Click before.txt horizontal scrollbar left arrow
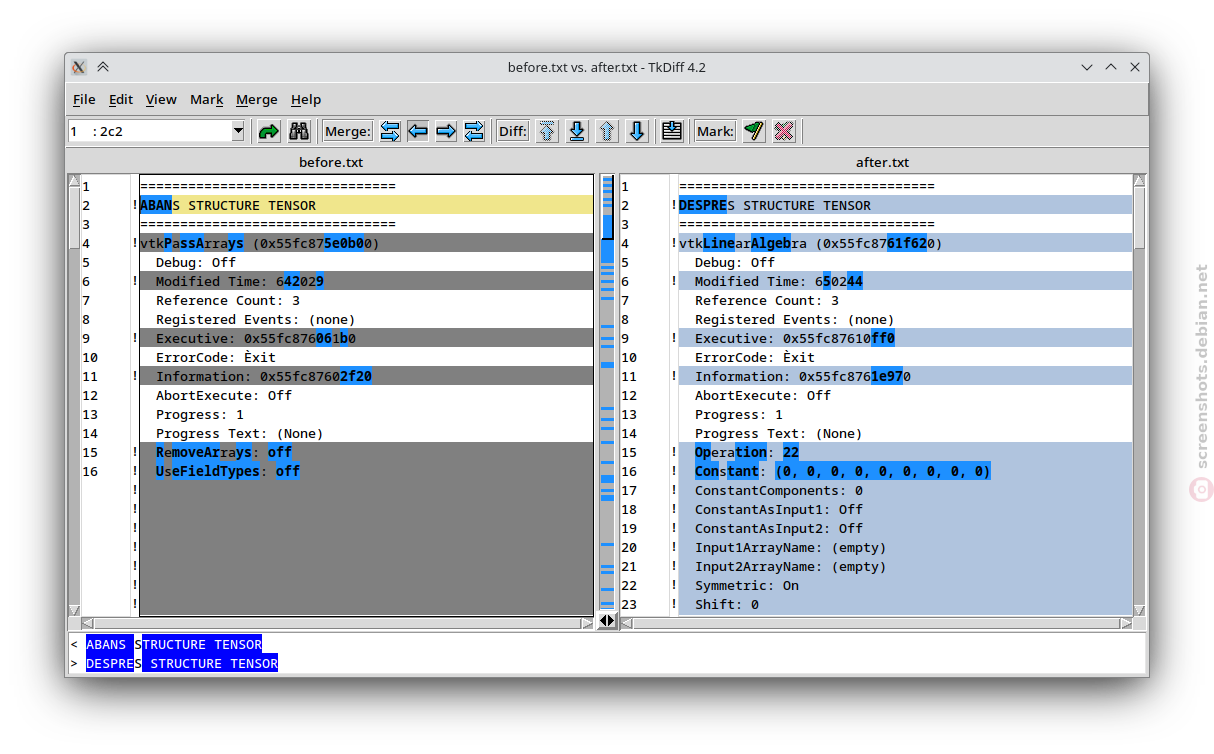Screen dimensions: 1214x754 pos(86,623)
